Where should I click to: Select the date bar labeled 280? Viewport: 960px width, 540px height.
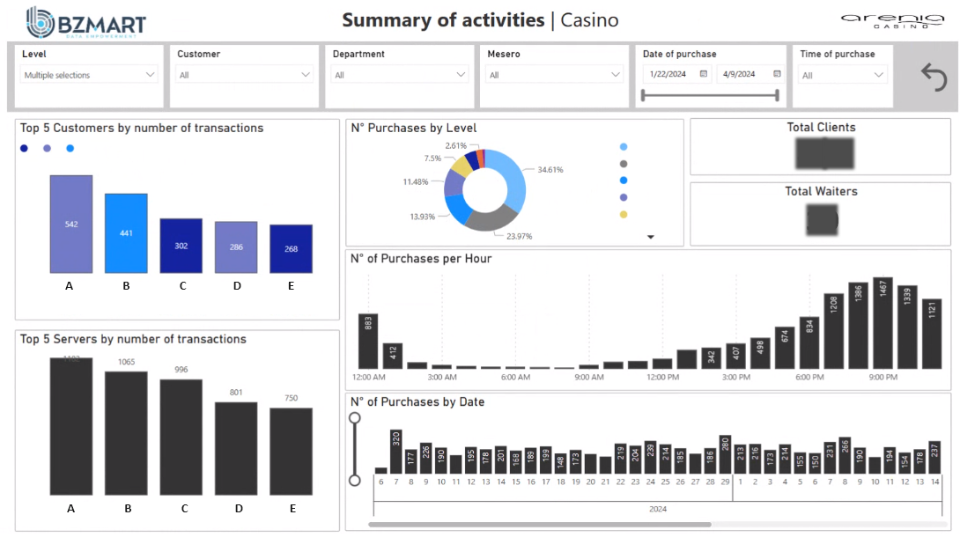coord(725,454)
